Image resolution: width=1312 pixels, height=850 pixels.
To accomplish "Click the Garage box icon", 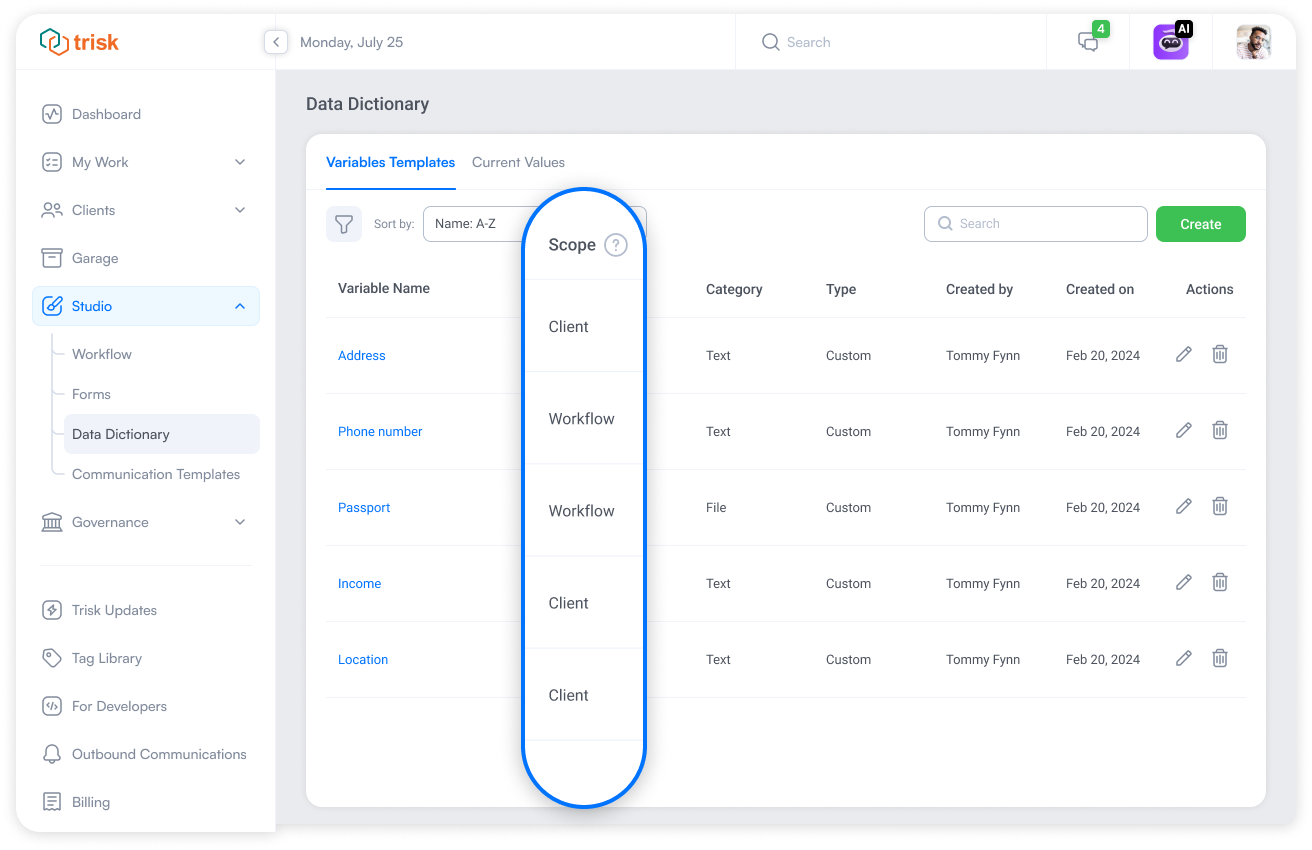I will tap(52, 258).
